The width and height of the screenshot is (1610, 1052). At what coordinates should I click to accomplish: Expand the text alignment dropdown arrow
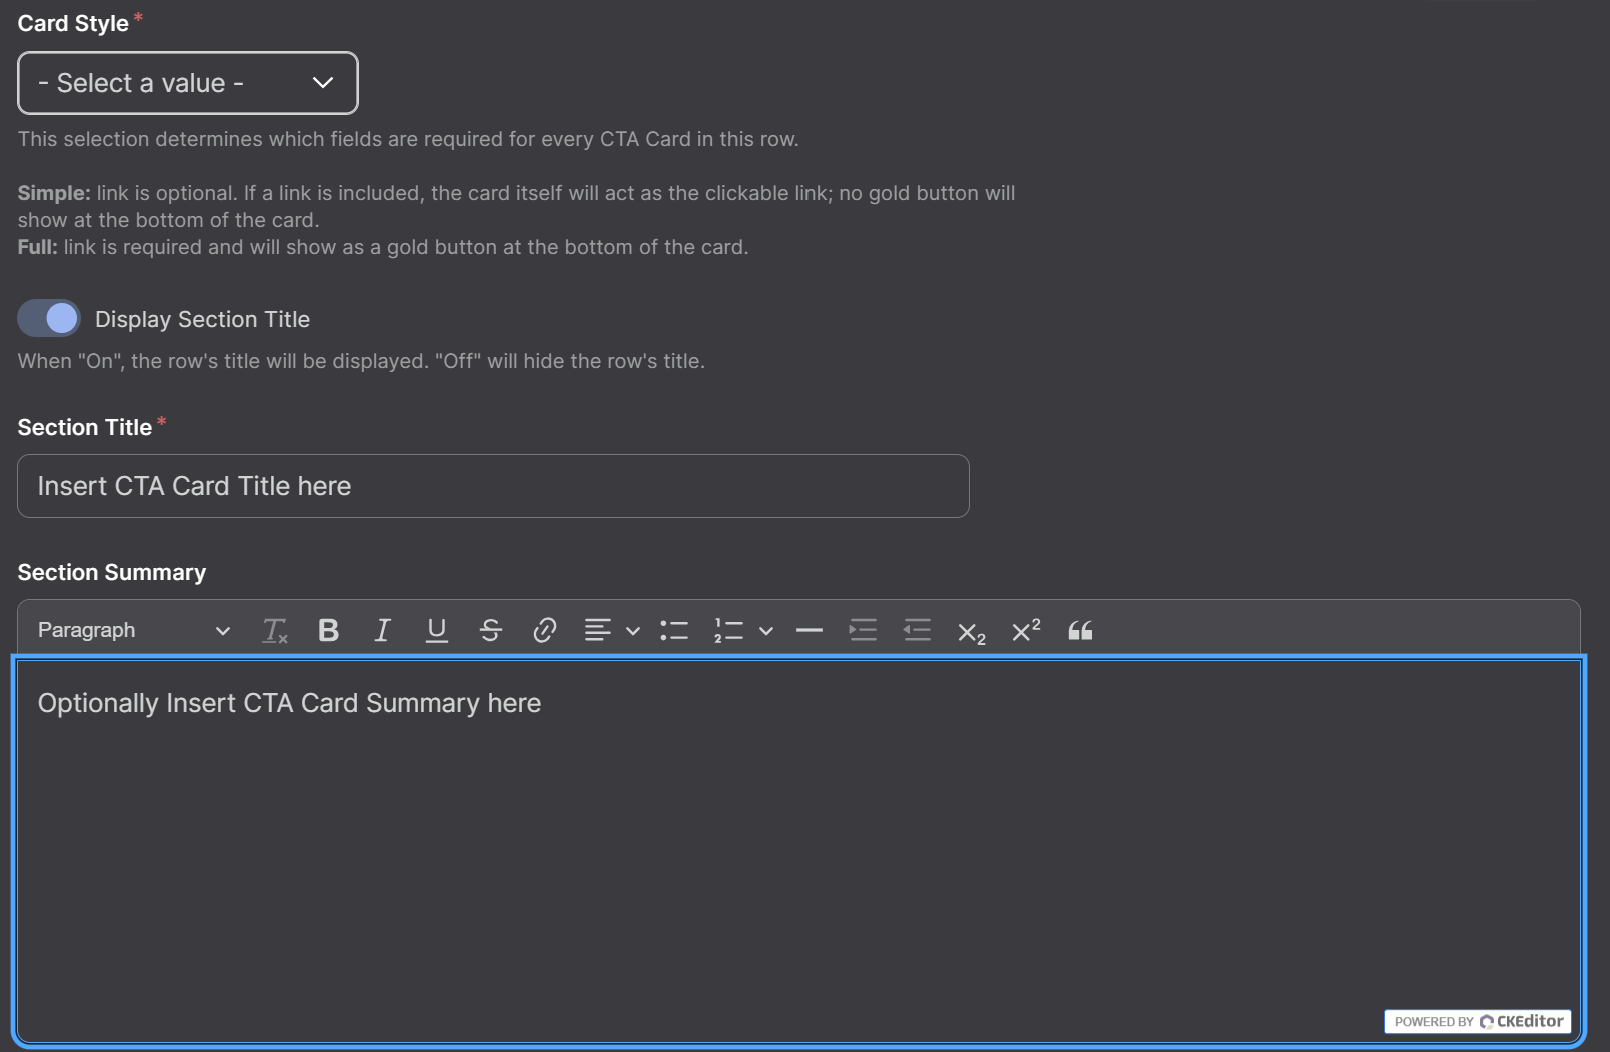(633, 631)
